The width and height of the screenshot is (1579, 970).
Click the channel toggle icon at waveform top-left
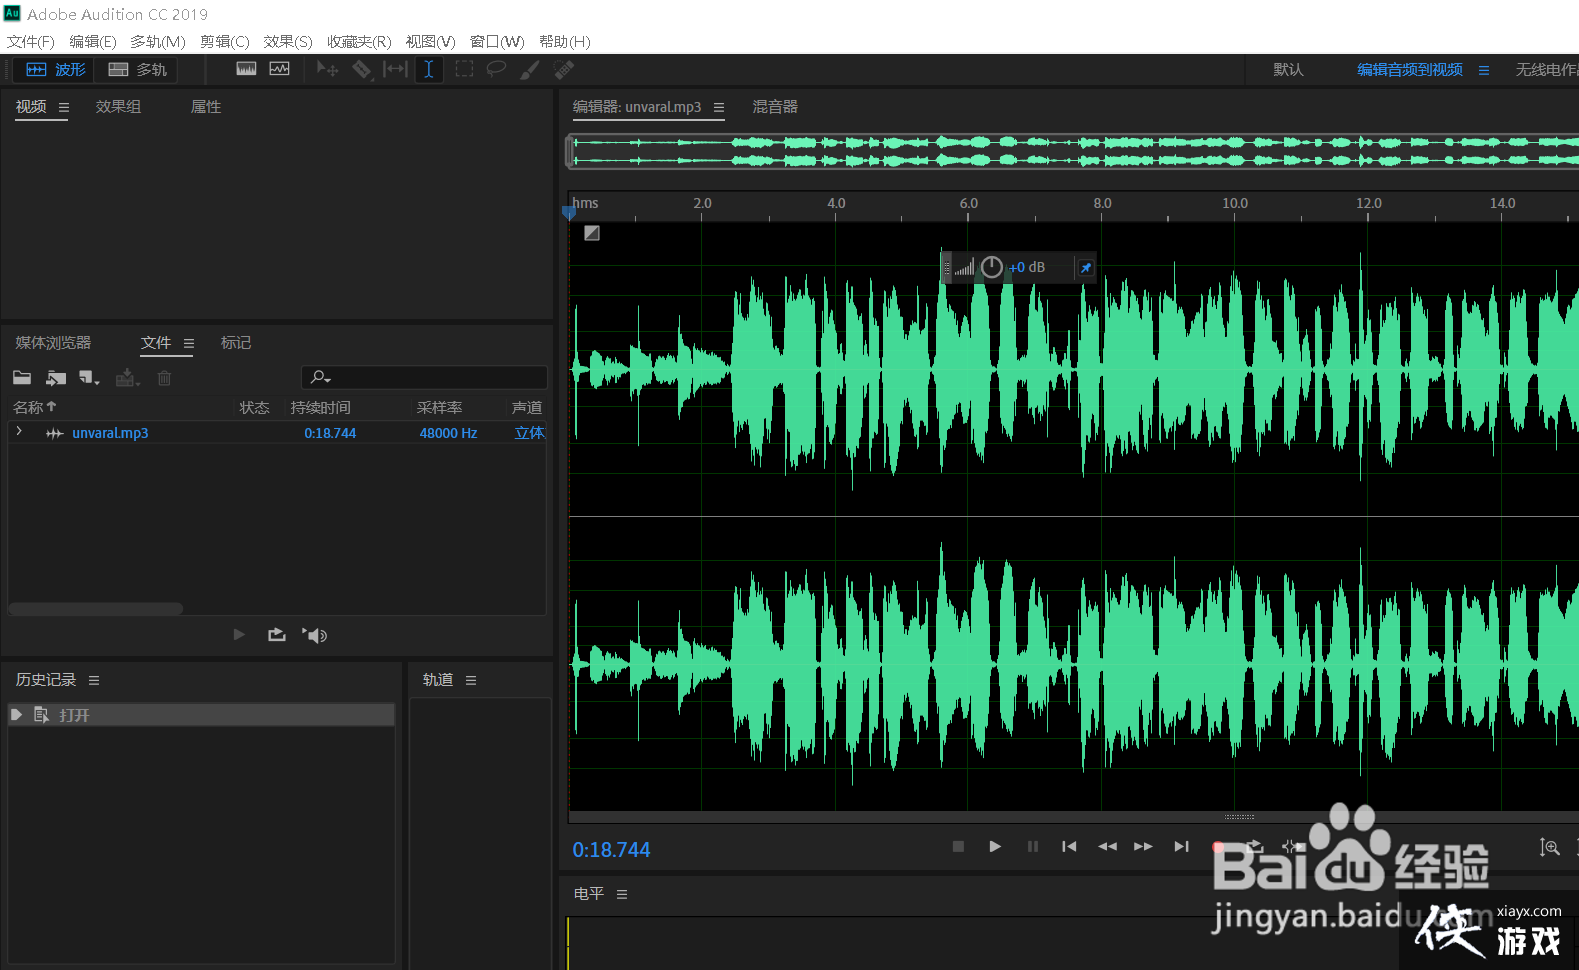(x=592, y=233)
